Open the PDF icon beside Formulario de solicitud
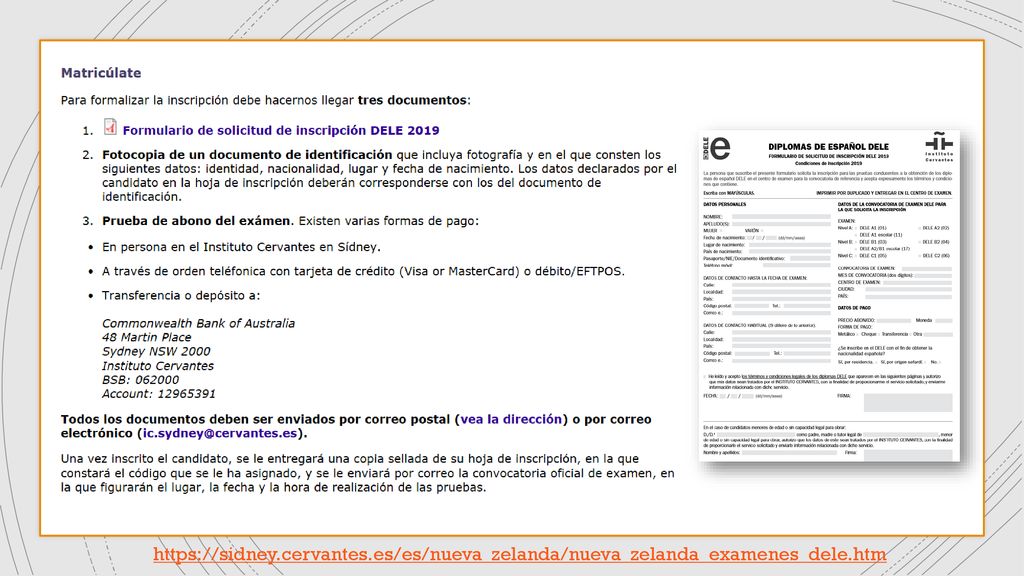 110,127
